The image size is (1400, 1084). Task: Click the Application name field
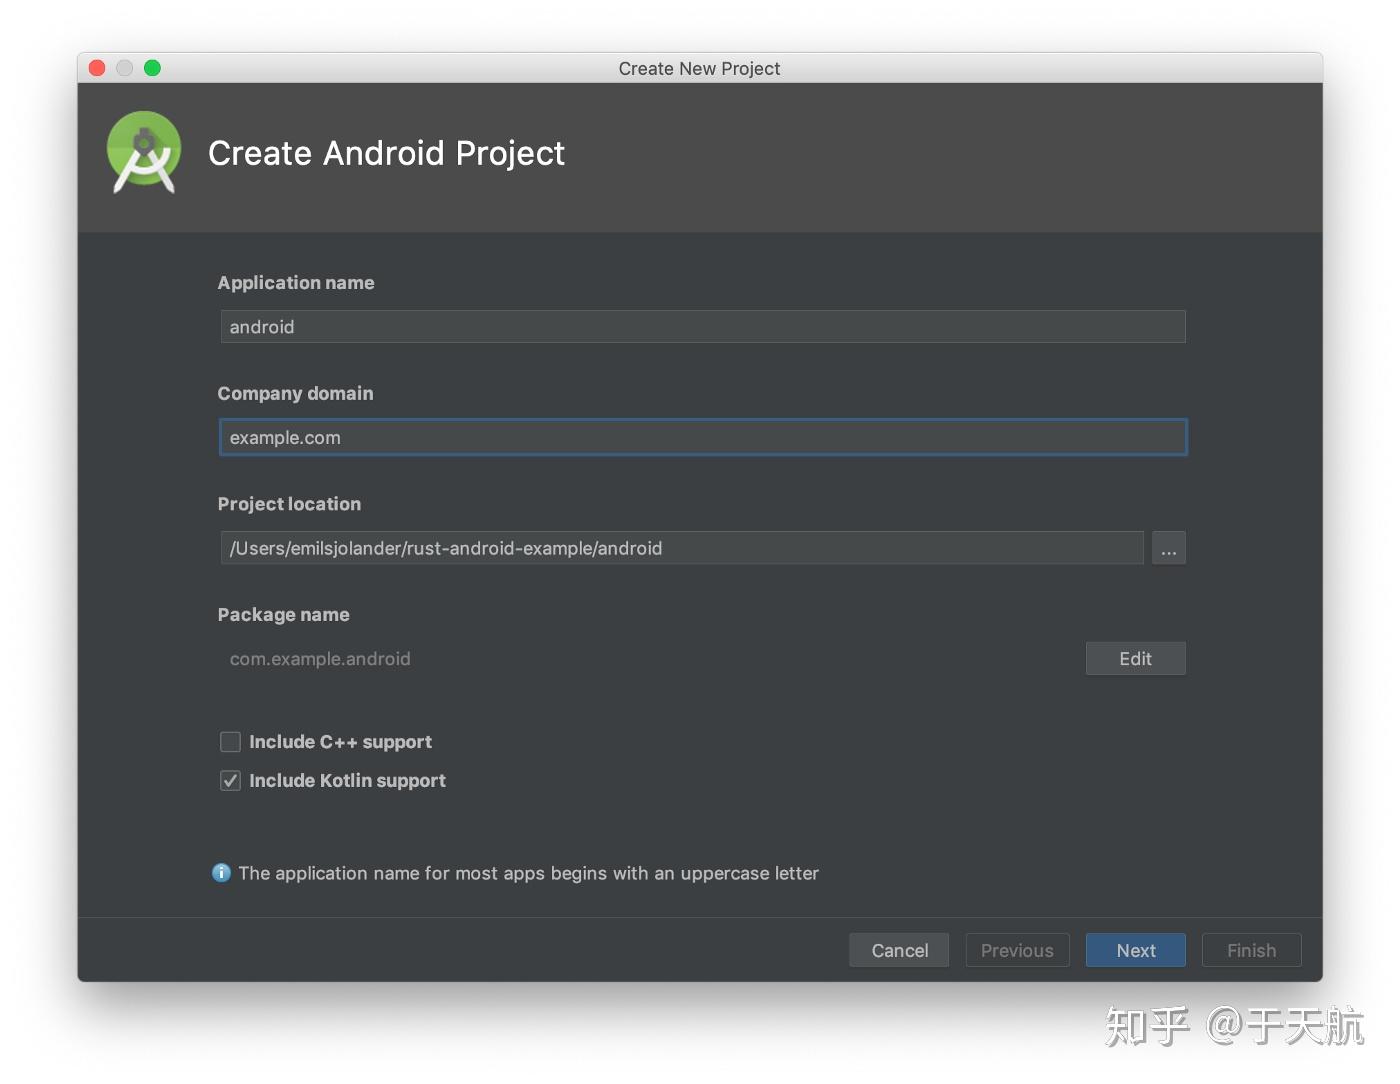click(x=703, y=327)
